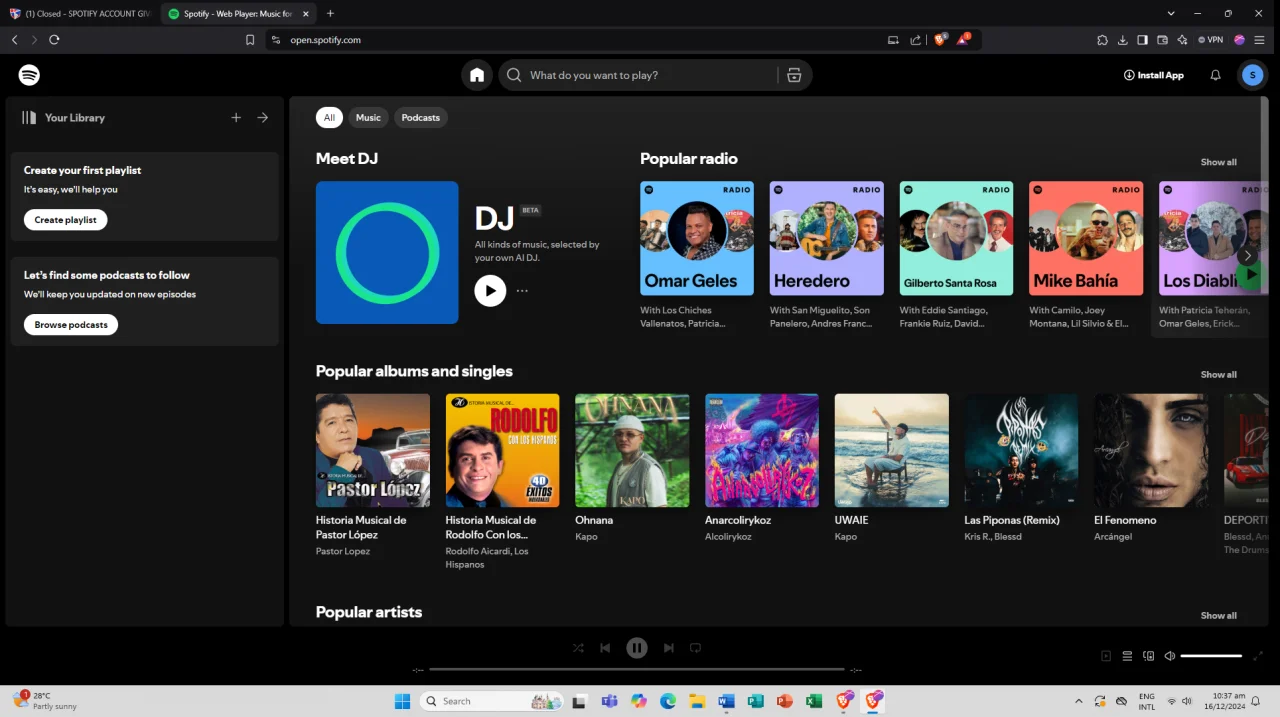1280x717 pixels.
Task: Open Excel from the taskbar
Action: click(814, 701)
